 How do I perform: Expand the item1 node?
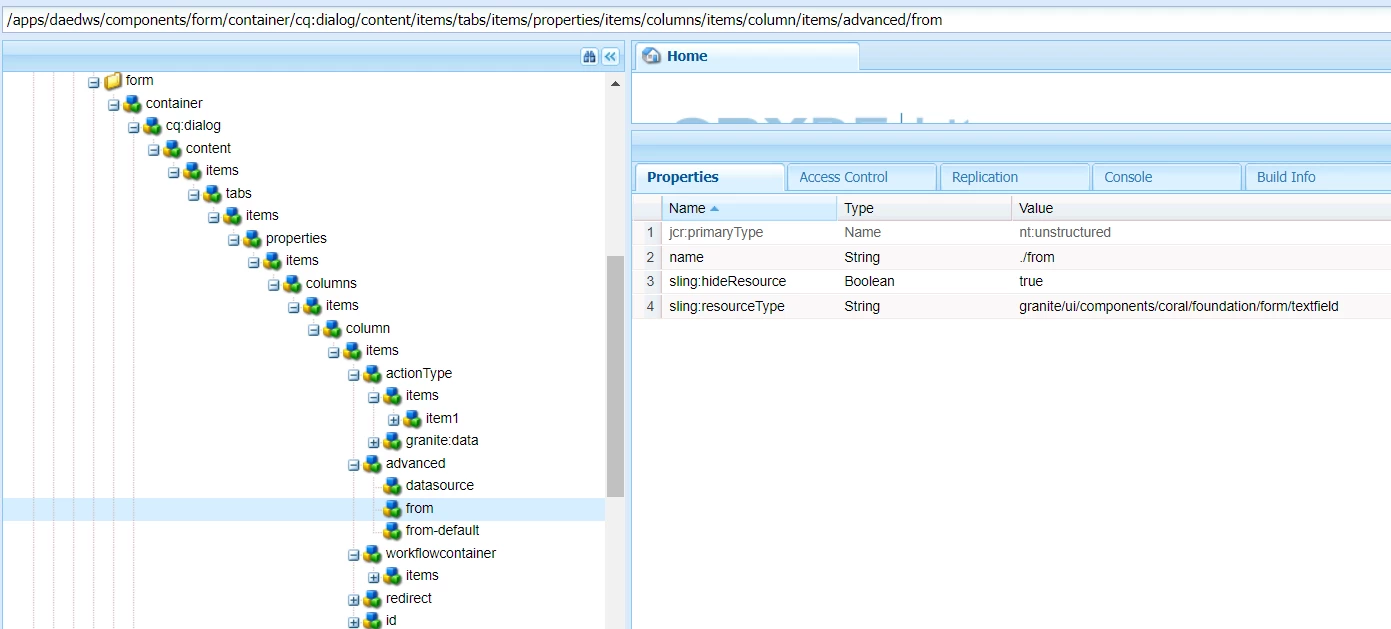[394, 419]
